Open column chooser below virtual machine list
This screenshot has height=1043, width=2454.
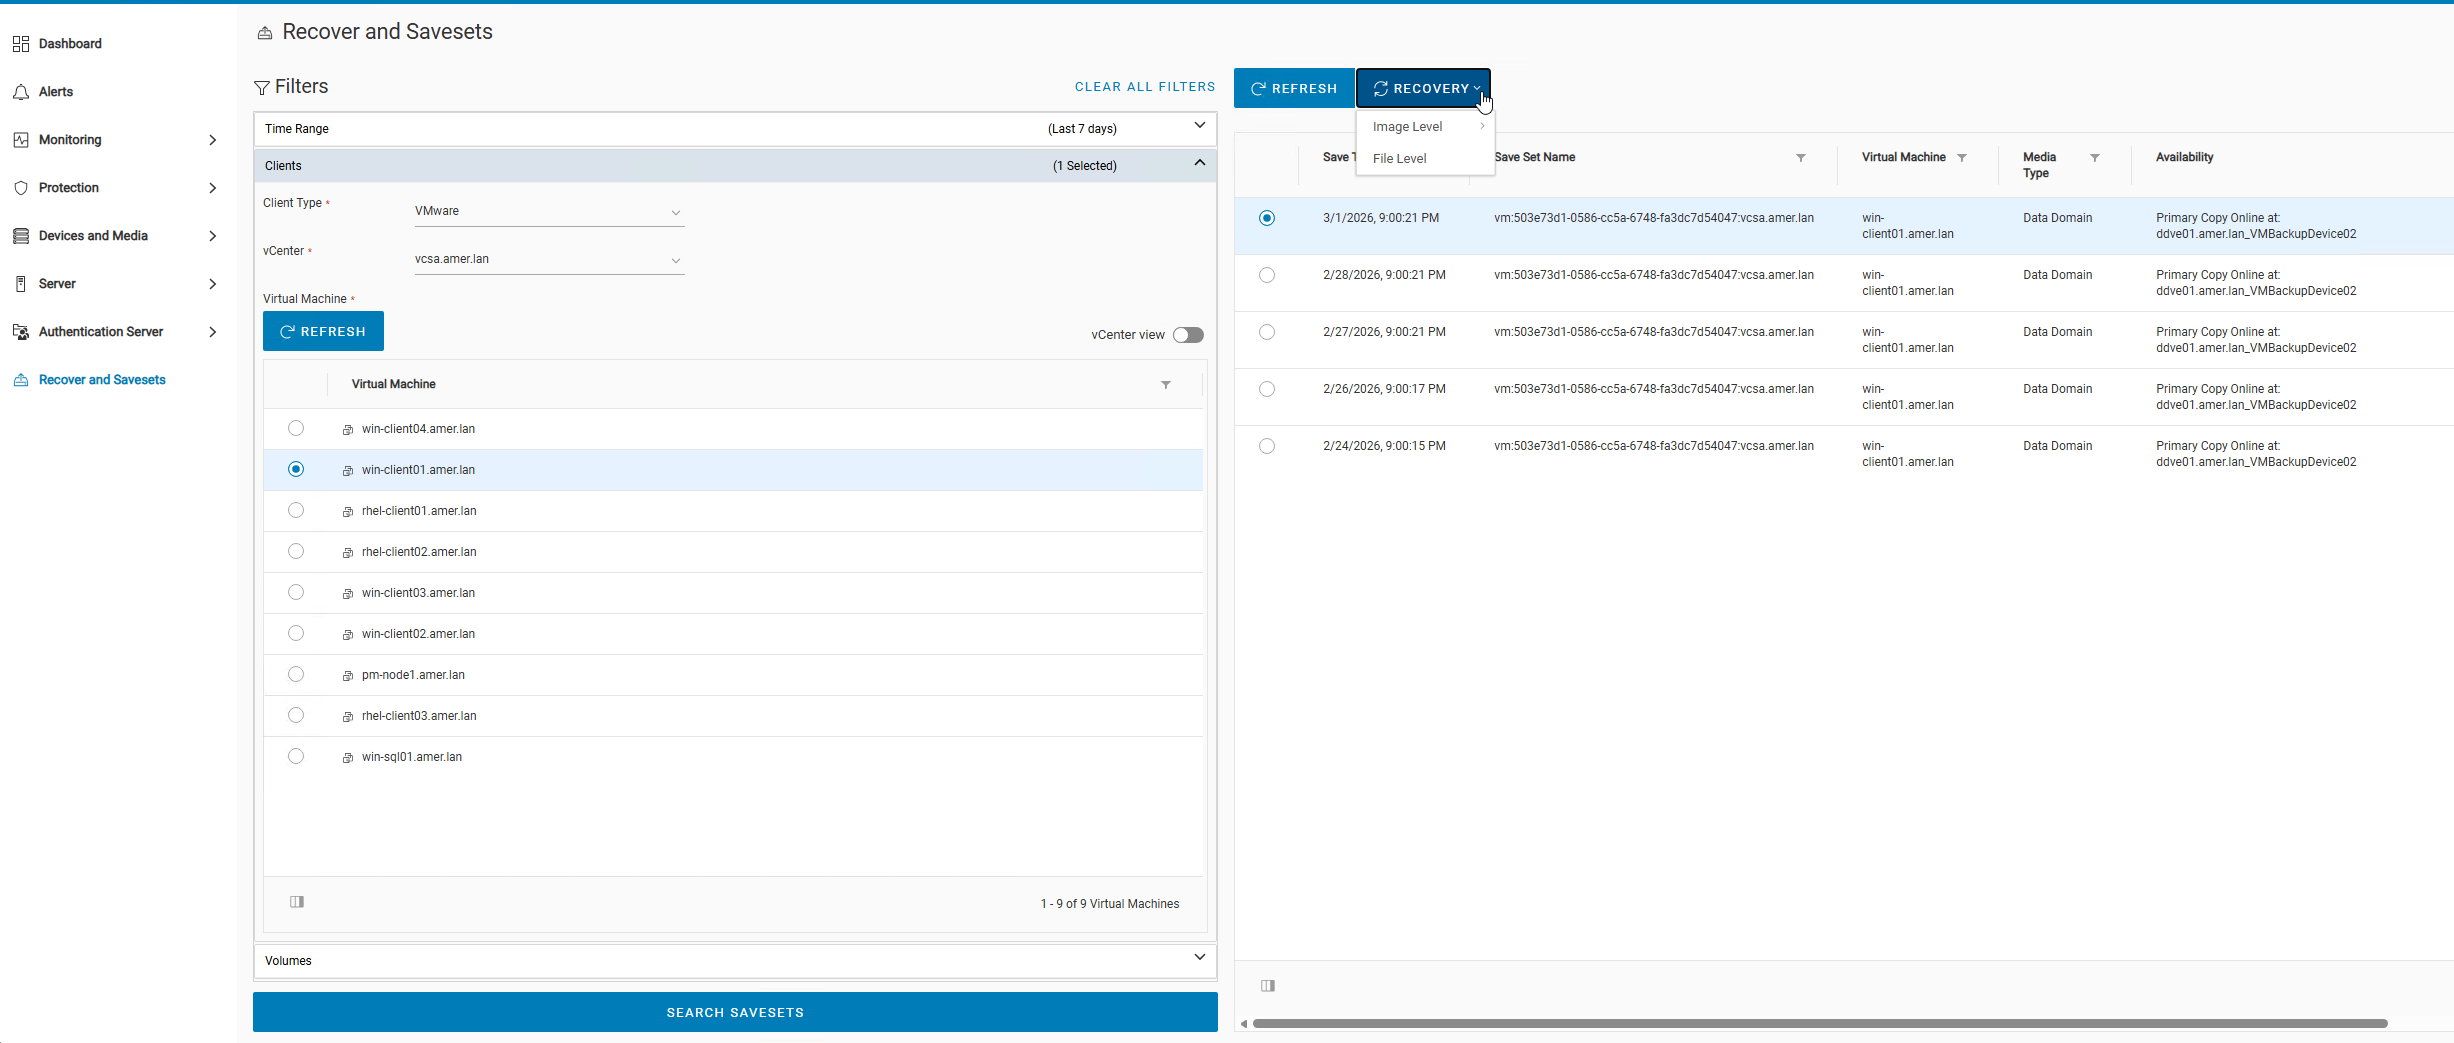click(297, 902)
